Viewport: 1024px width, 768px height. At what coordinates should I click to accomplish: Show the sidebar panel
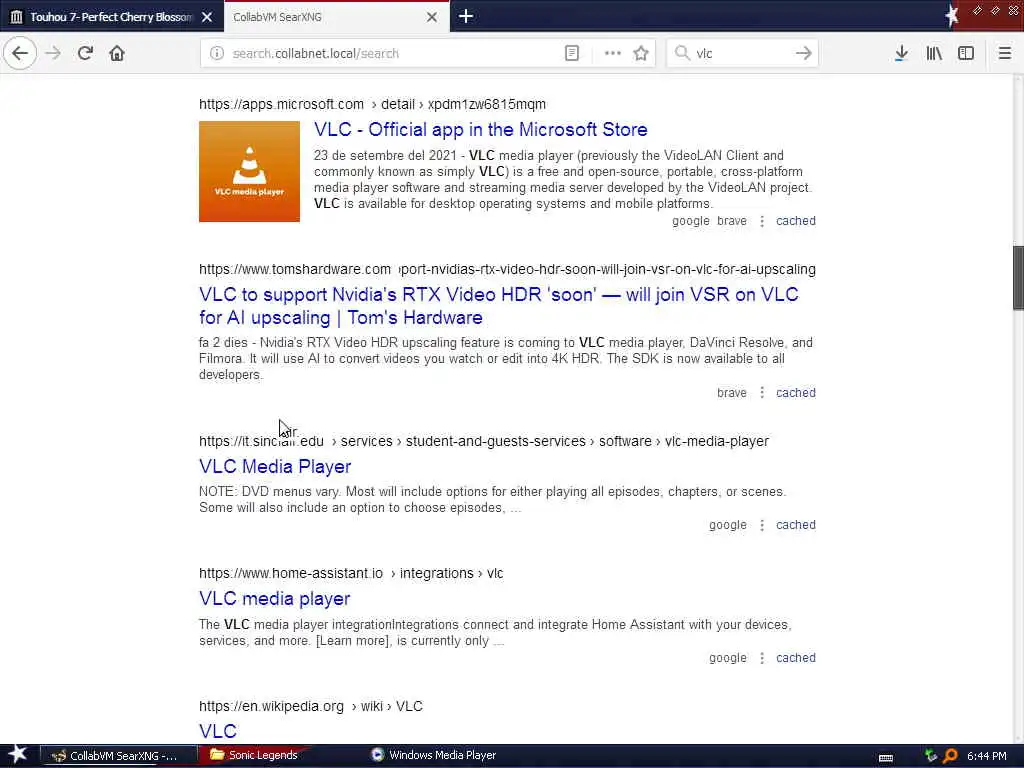pos(966,53)
